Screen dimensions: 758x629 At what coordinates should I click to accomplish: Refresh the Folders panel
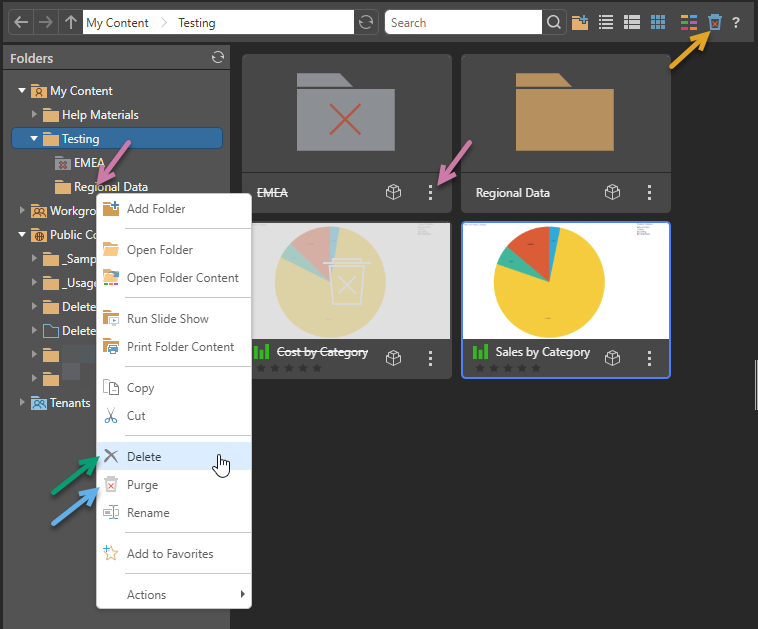click(x=217, y=58)
